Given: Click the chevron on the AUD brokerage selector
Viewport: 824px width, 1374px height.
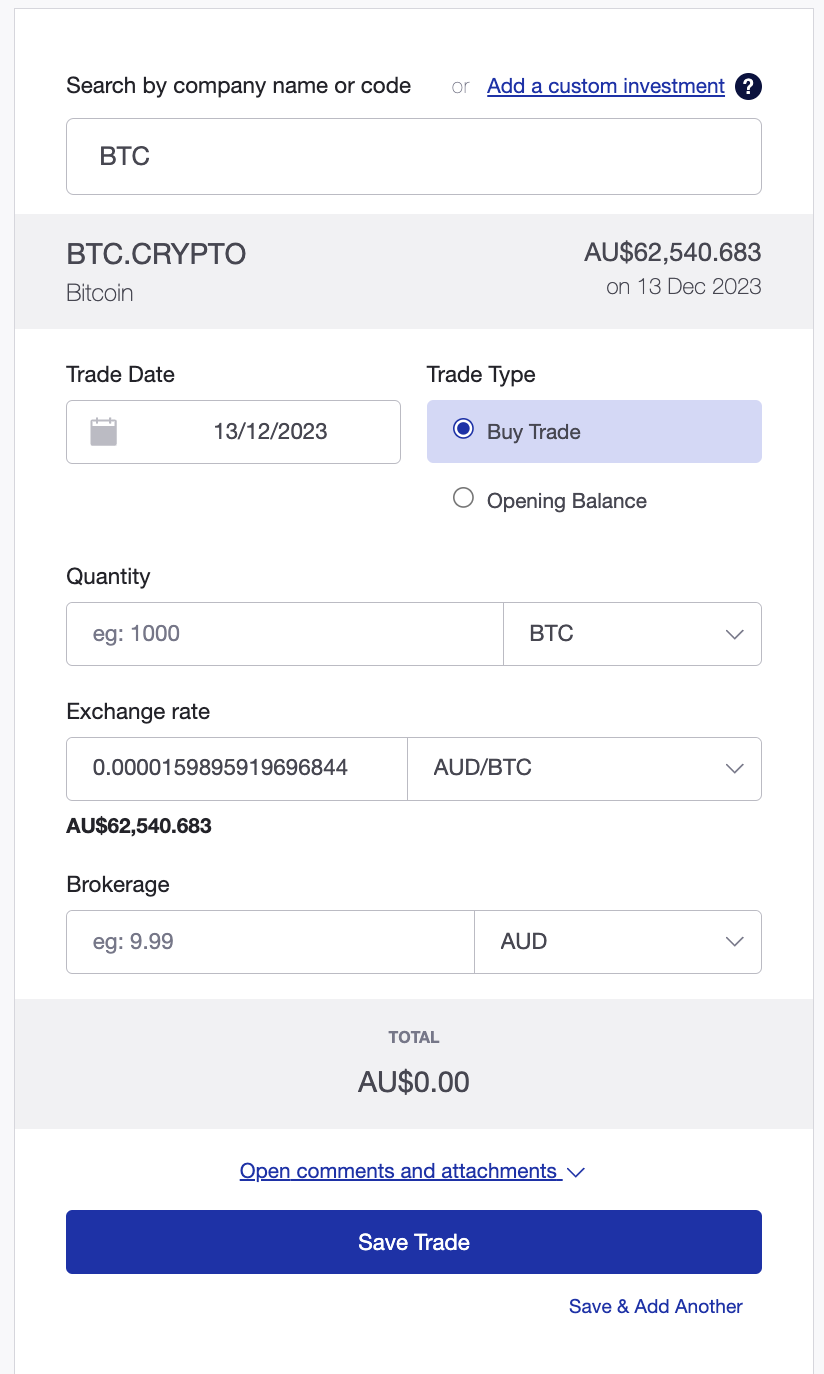Looking at the screenshot, I should pos(734,941).
